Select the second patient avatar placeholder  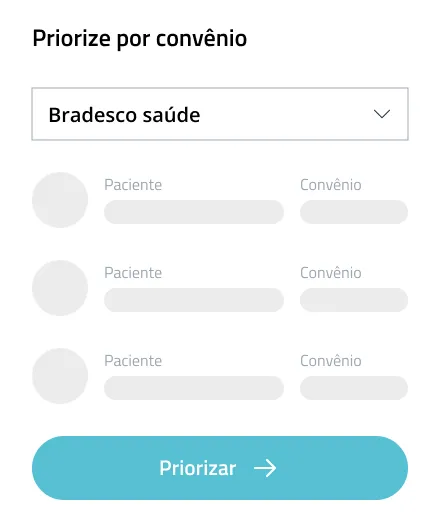point(60,288)
